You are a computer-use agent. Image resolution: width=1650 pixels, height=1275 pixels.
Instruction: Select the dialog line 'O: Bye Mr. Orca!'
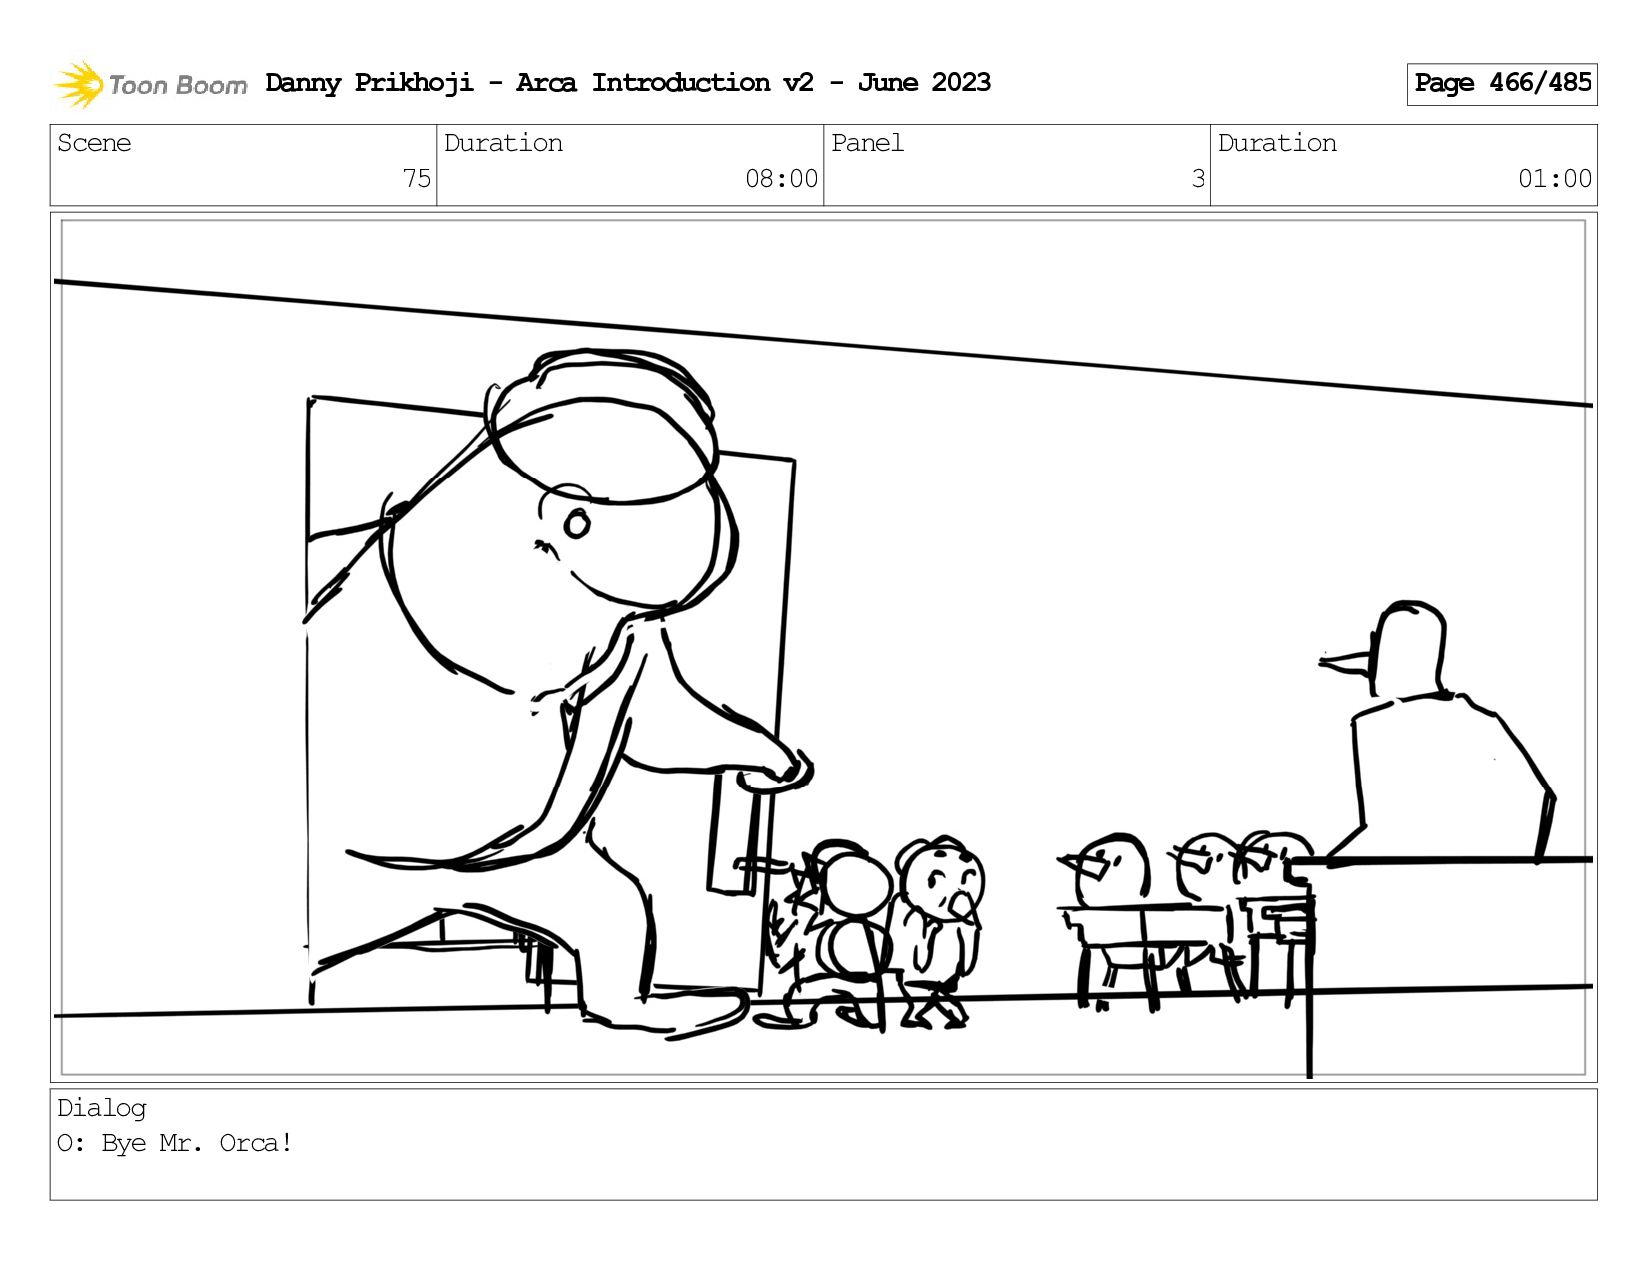(x=175, y=1143)
